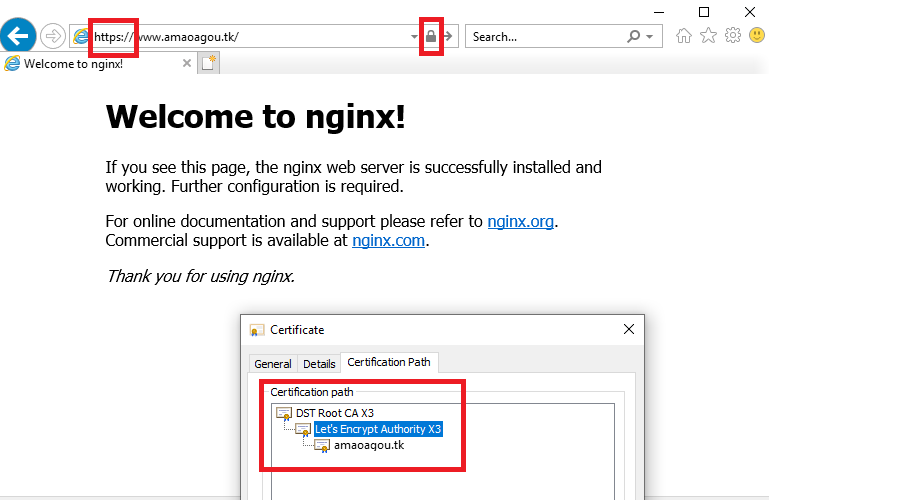Open a new tab
Screen dimensions: 900x500
tap(208, 63)
